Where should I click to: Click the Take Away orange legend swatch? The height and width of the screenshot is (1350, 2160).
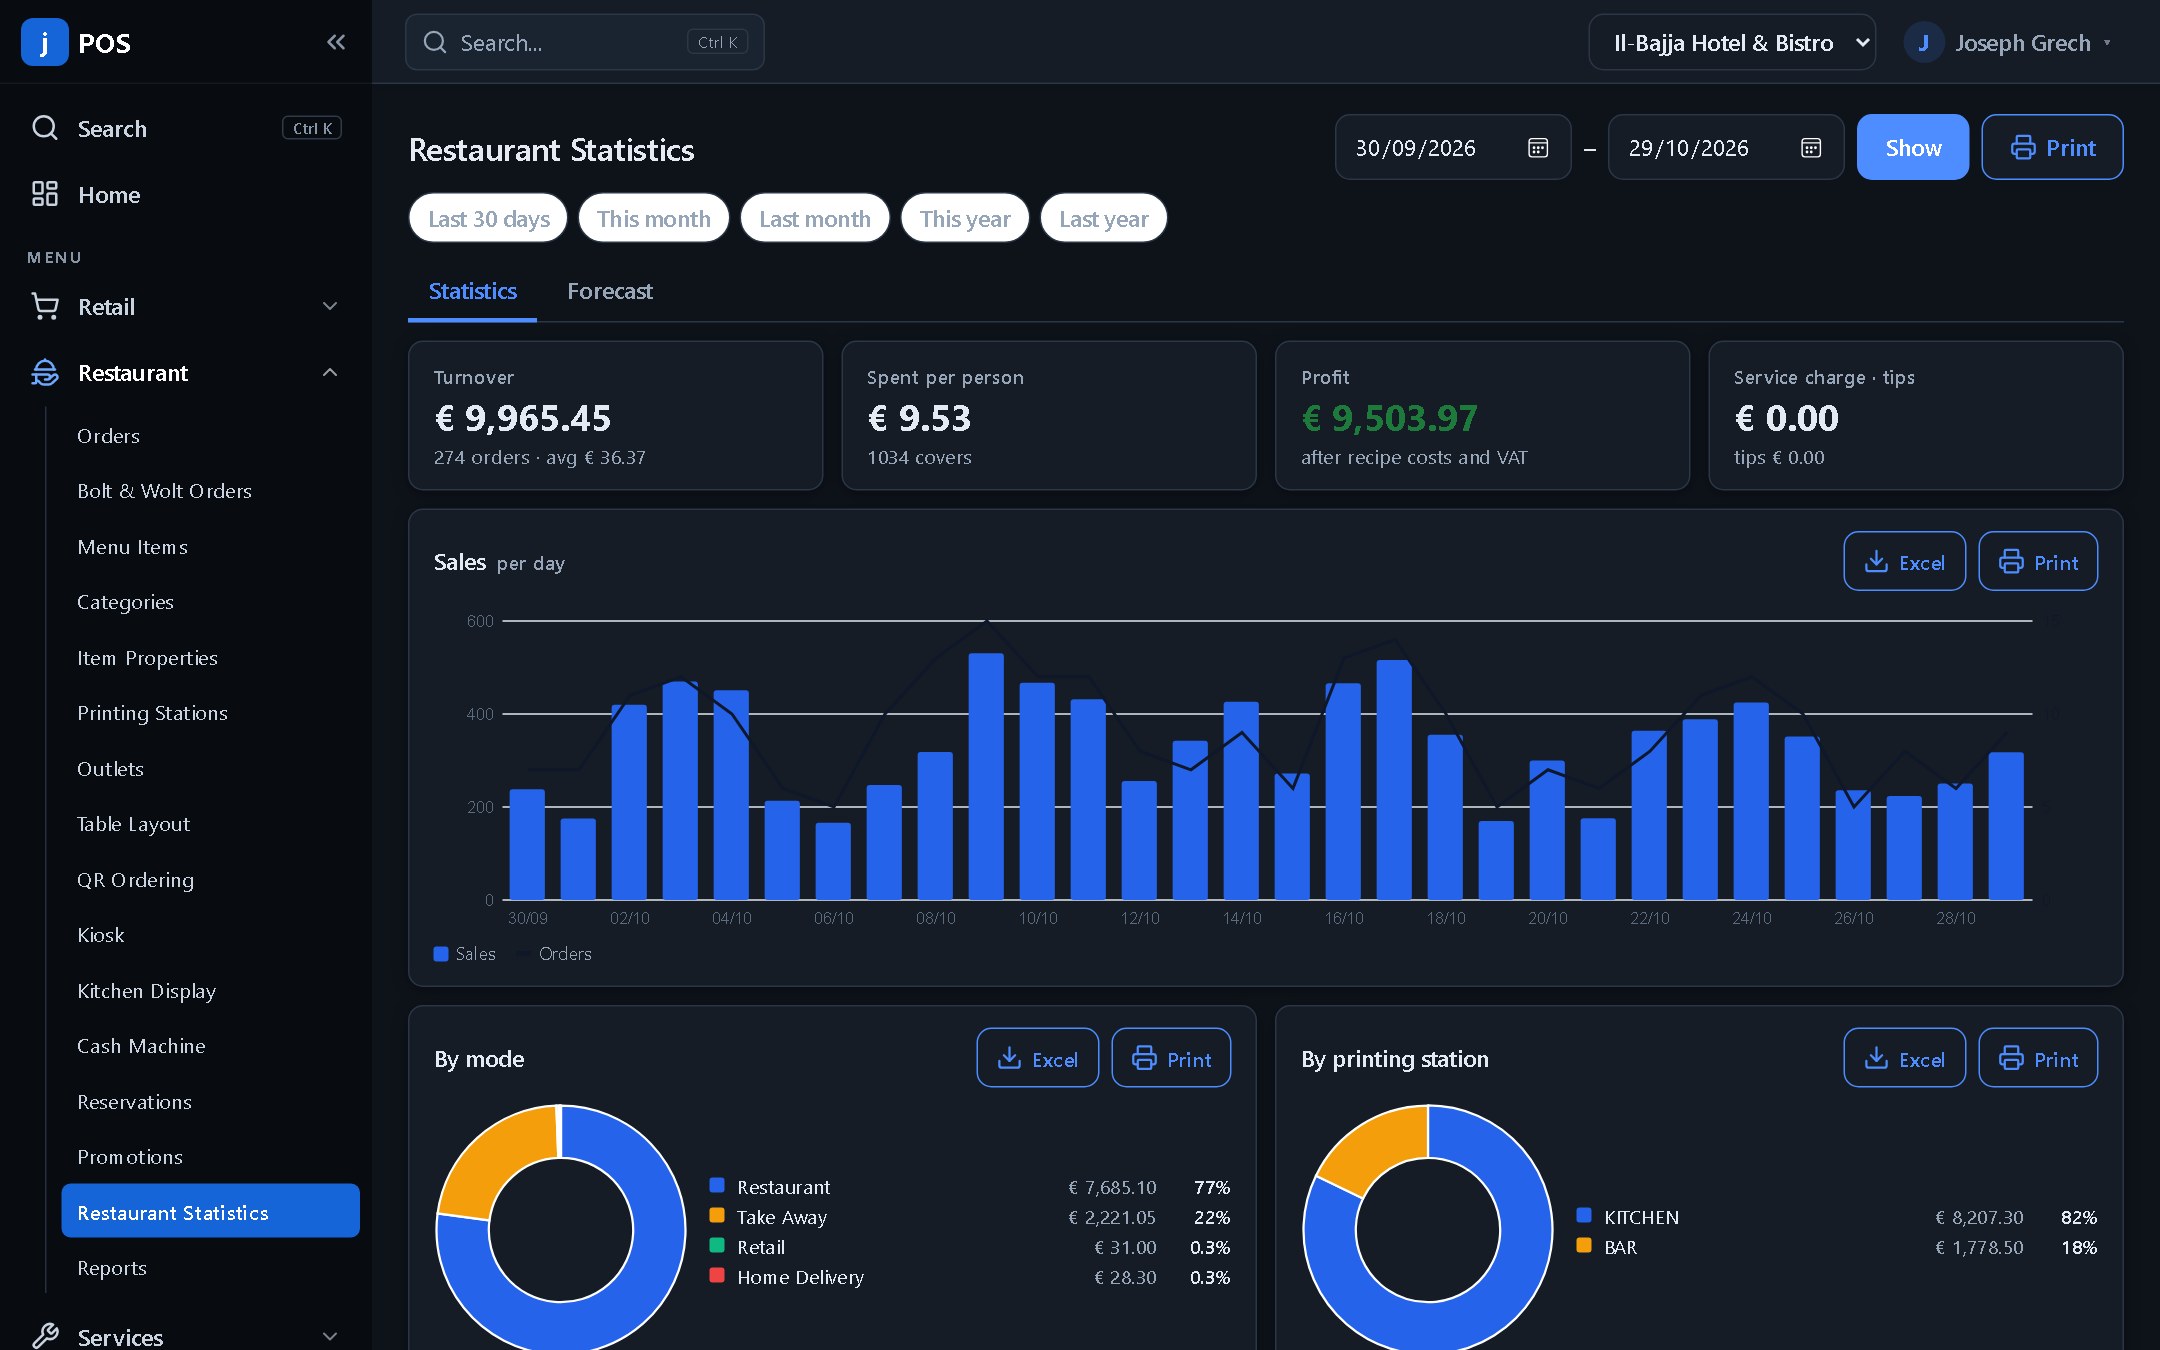pos(717,1215)
